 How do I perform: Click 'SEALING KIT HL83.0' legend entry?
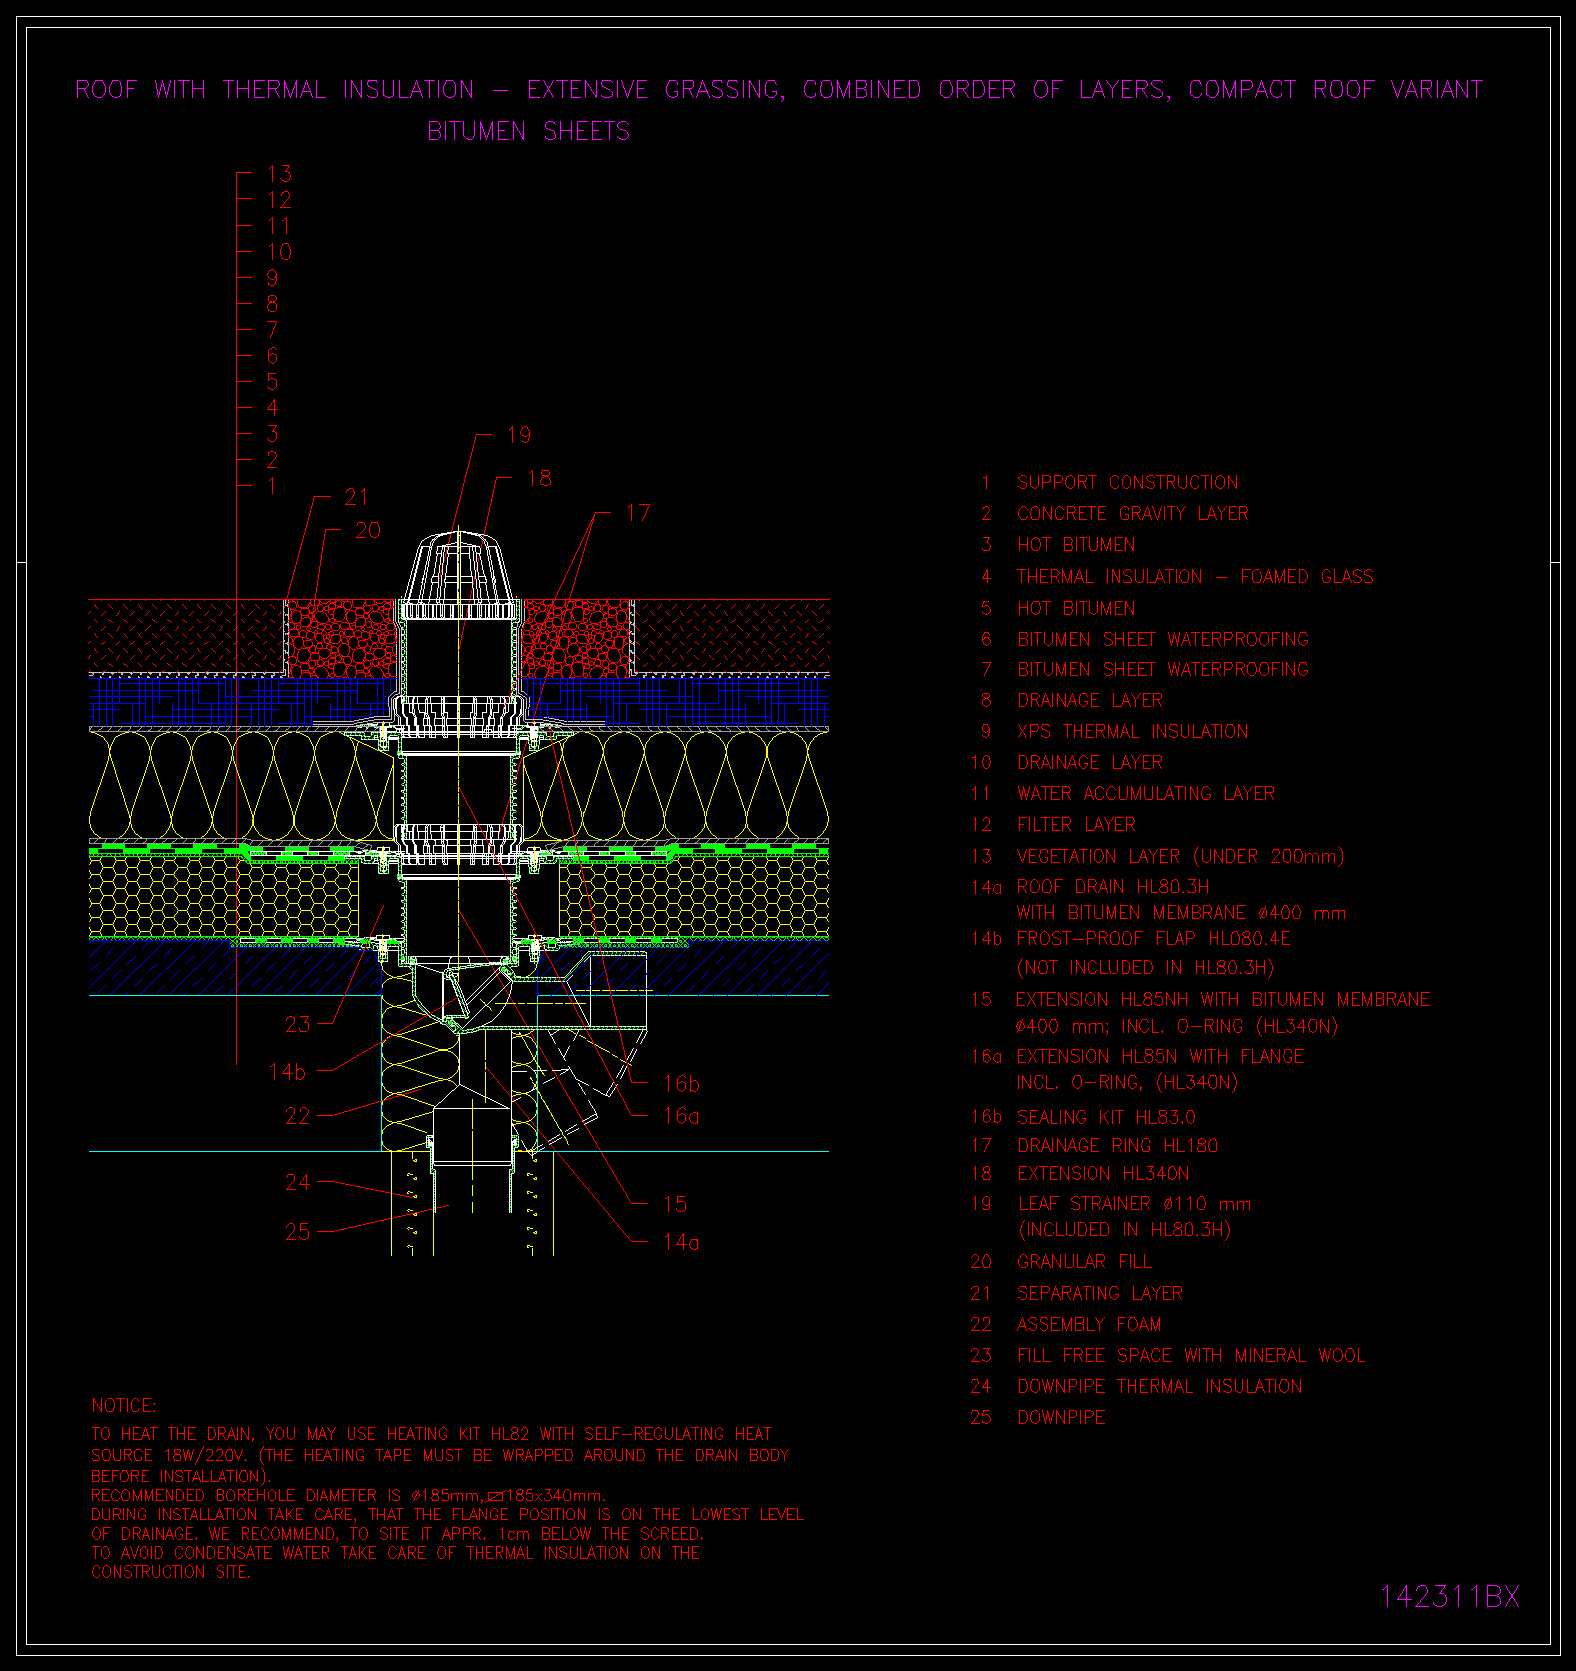1106,1118
